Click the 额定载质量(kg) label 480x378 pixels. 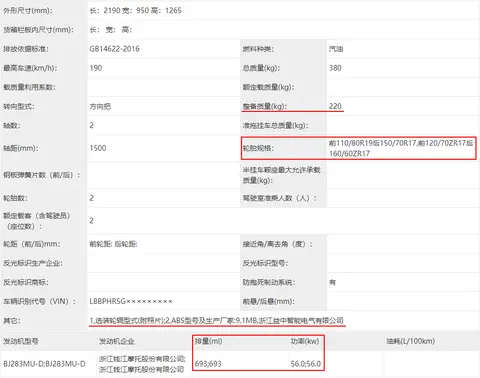268,87
